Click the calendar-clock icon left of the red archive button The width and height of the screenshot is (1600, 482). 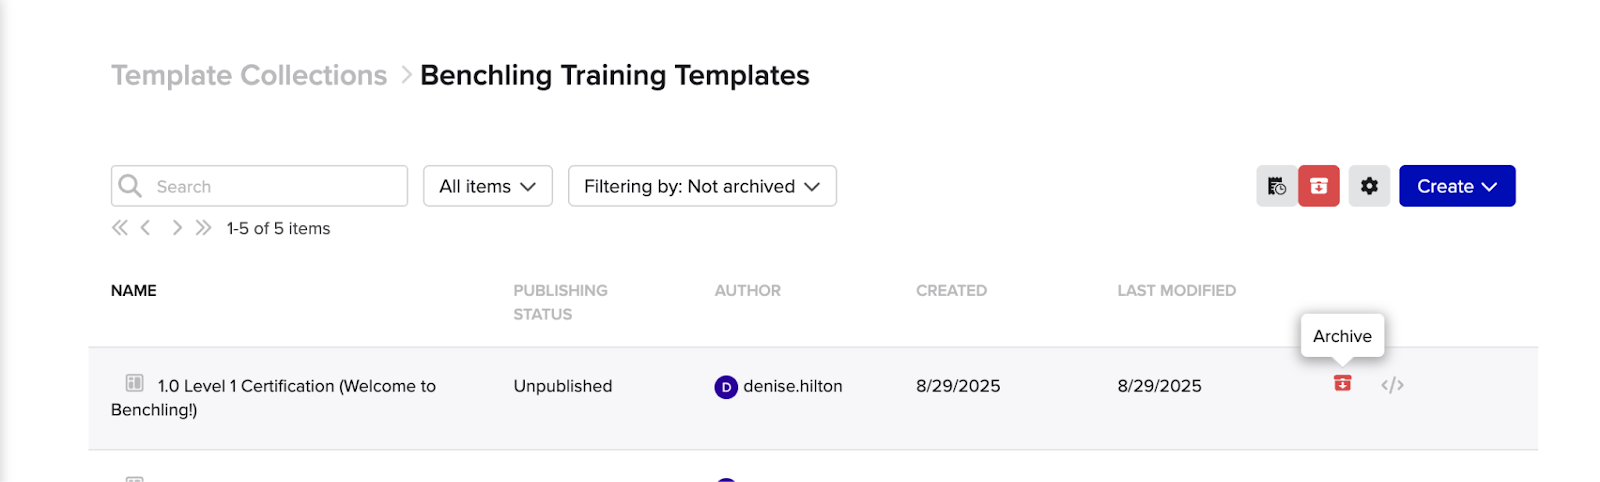click(x=1277, y=186)
